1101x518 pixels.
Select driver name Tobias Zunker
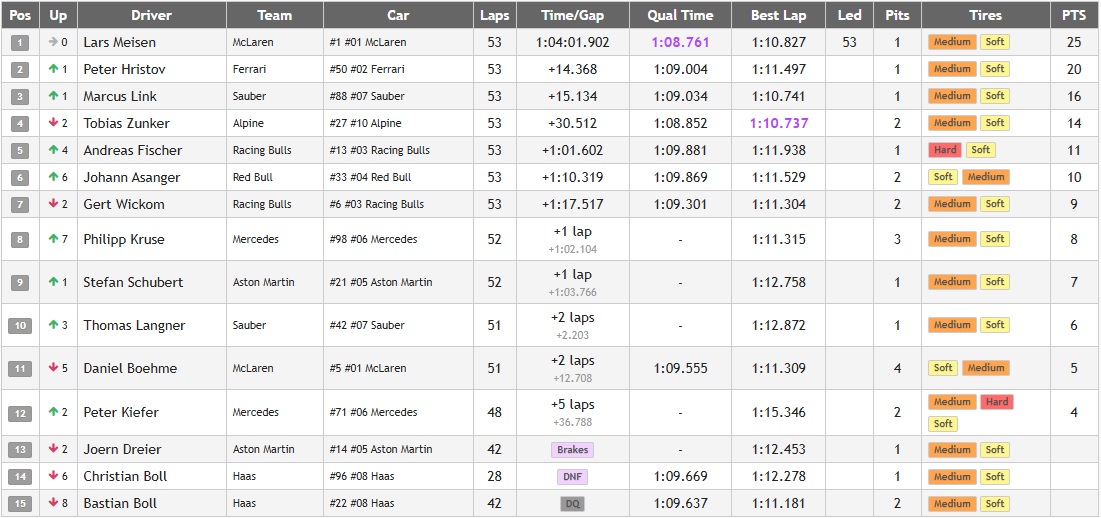126,123
